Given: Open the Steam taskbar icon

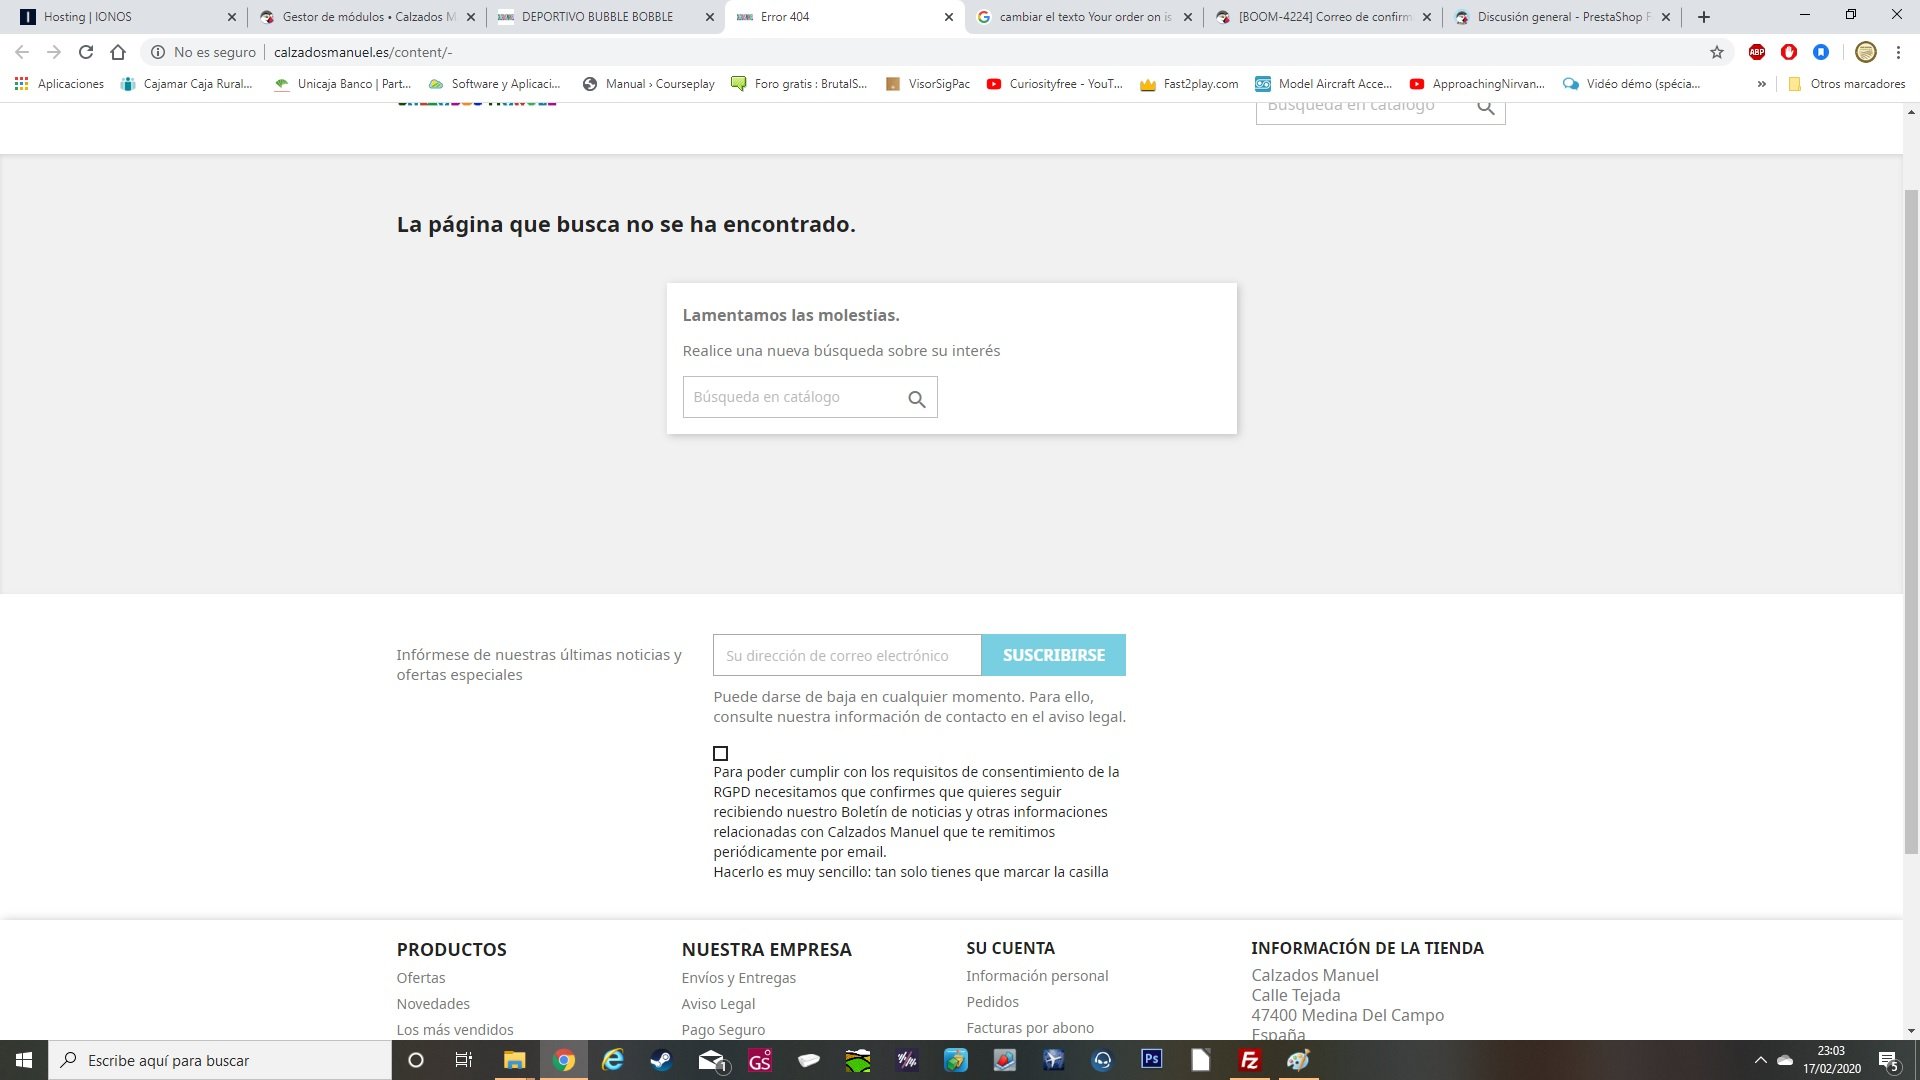Looking at the screenshot, I should click(661, 1060).
